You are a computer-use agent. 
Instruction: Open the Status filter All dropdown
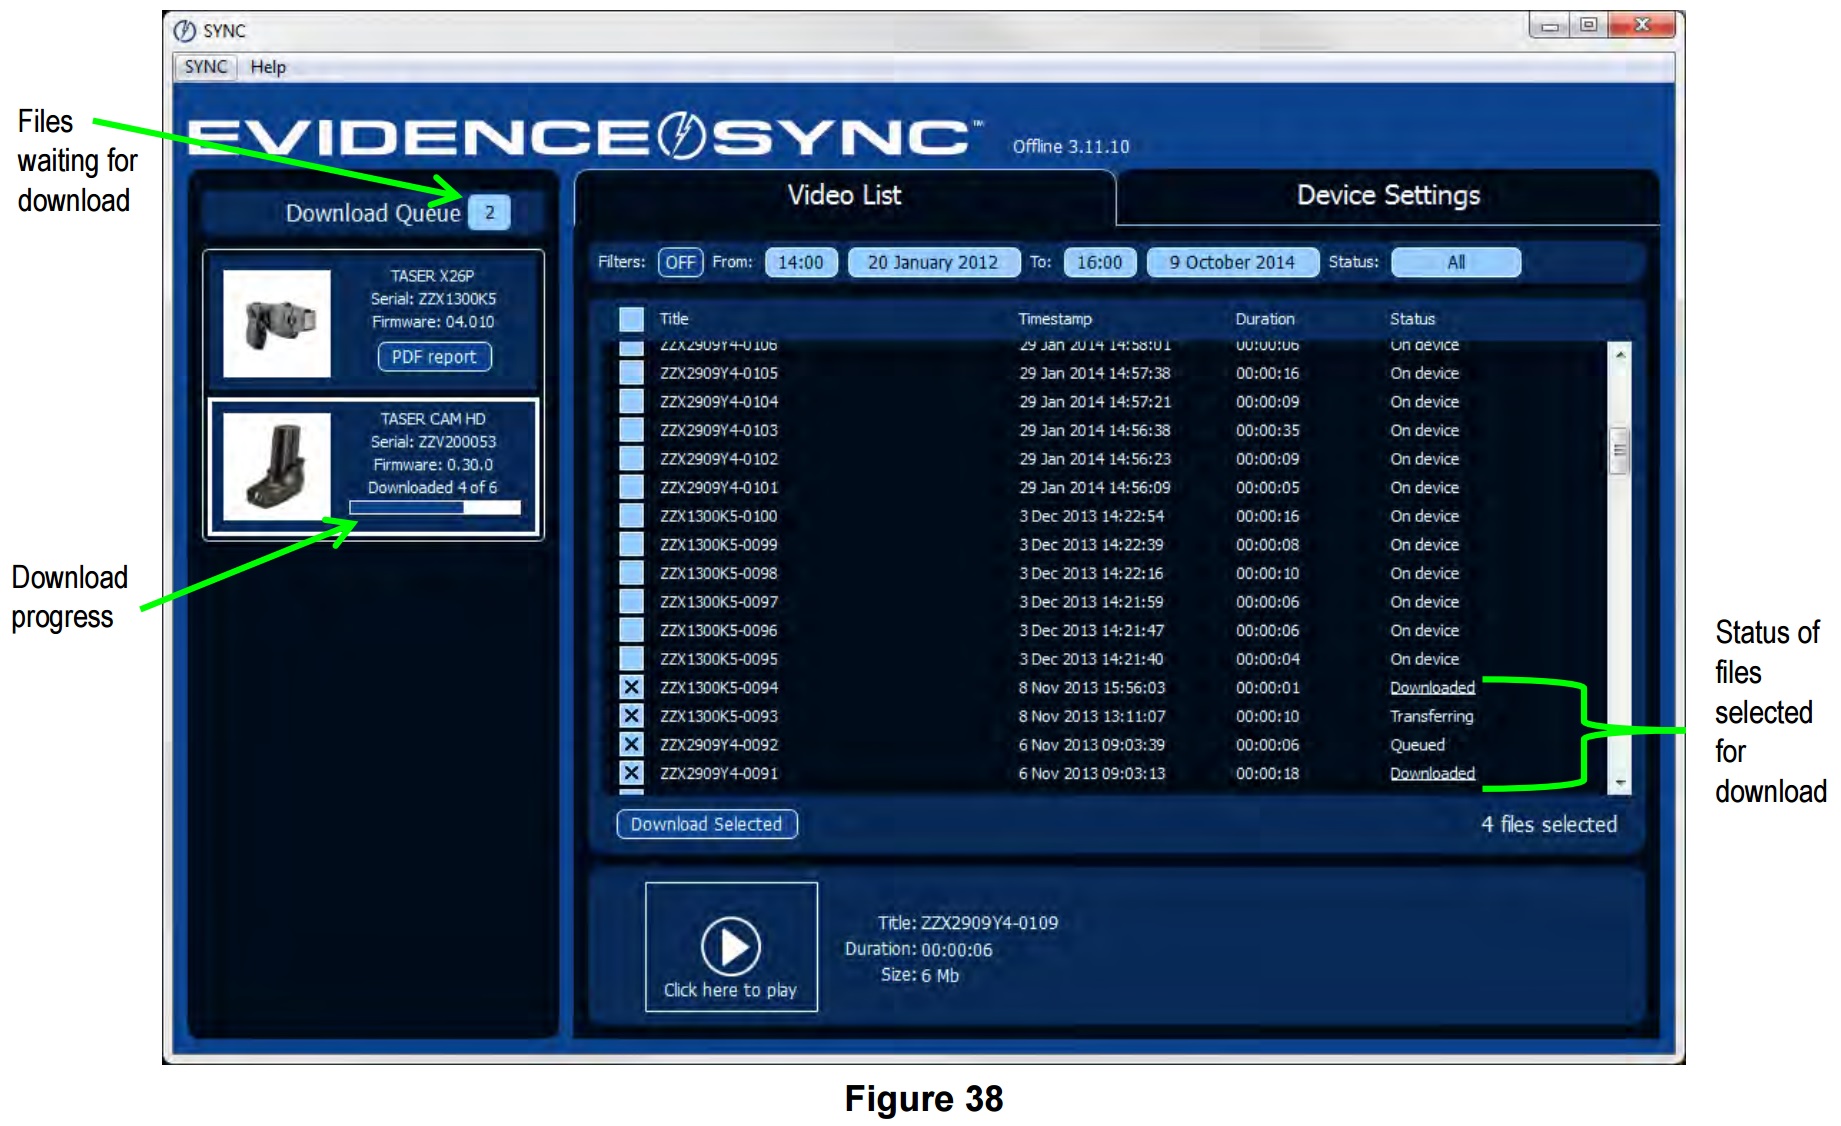(x=1455, y=262)
